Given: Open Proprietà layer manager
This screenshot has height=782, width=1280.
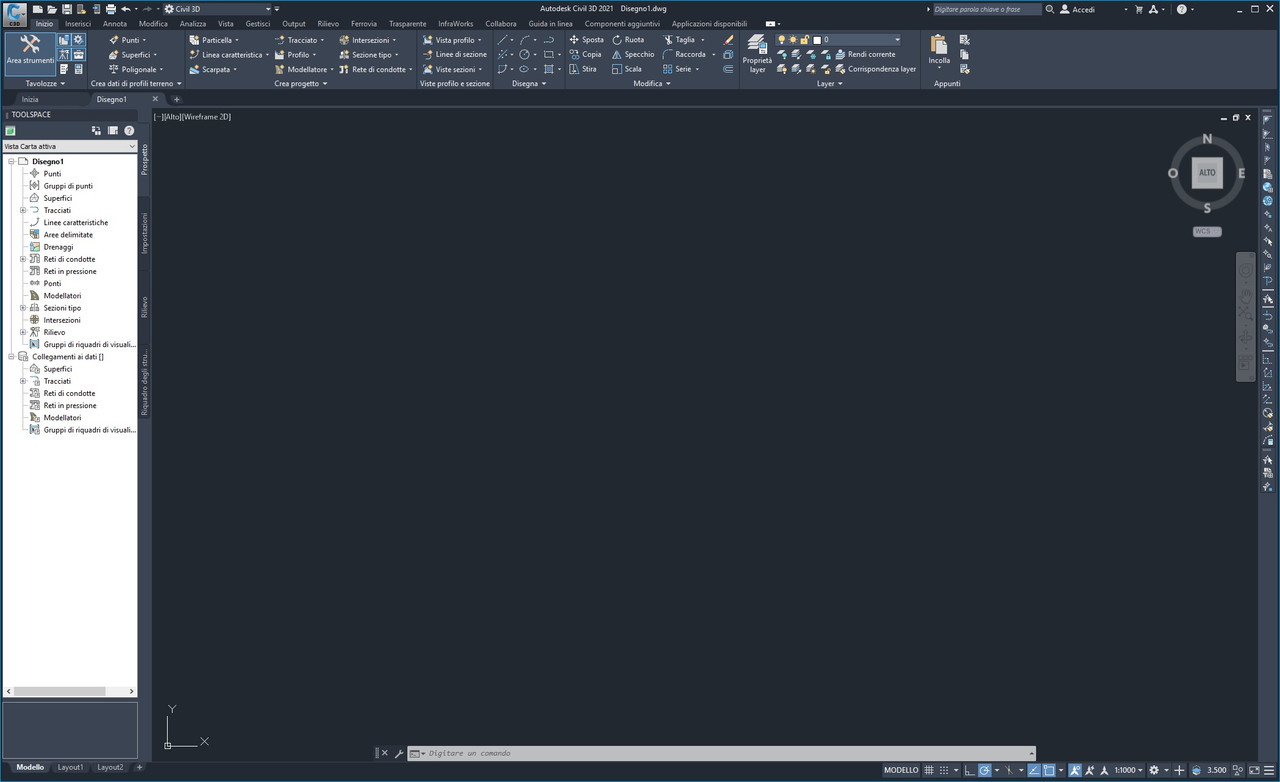Looking at the screenshot, I should [x=757, y=54].
